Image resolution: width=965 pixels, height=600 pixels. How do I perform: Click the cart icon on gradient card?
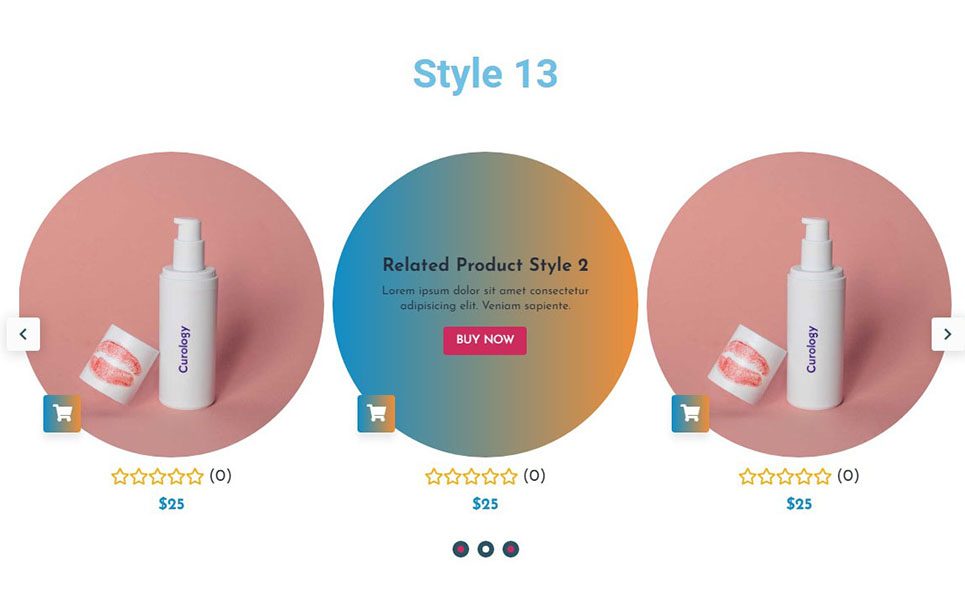376,414
